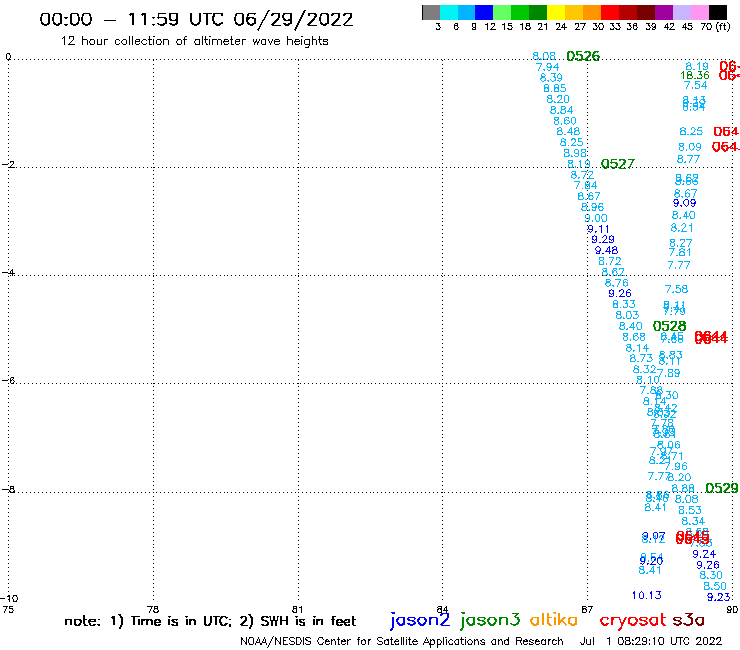Select the purple legend swatch
The image size is (740, 650).
[x=663, y=12]
